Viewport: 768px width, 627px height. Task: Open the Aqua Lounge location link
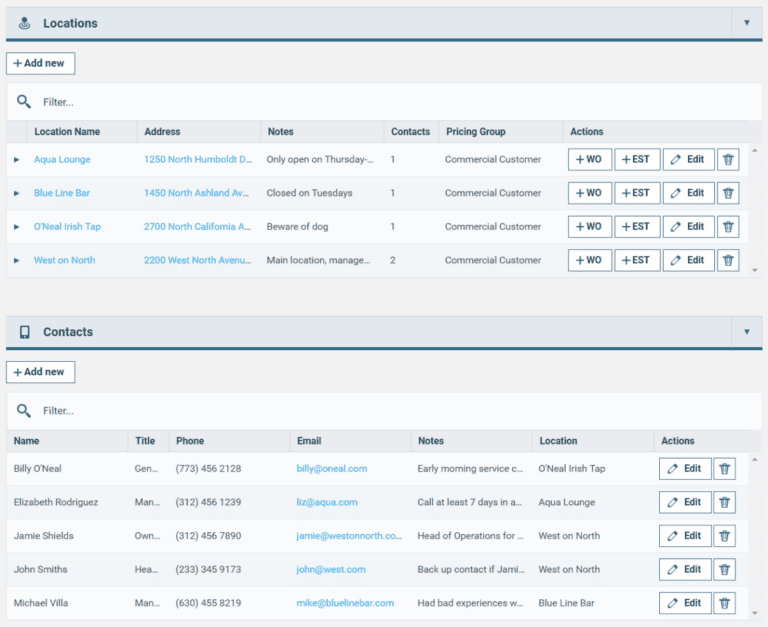(62, 160)
